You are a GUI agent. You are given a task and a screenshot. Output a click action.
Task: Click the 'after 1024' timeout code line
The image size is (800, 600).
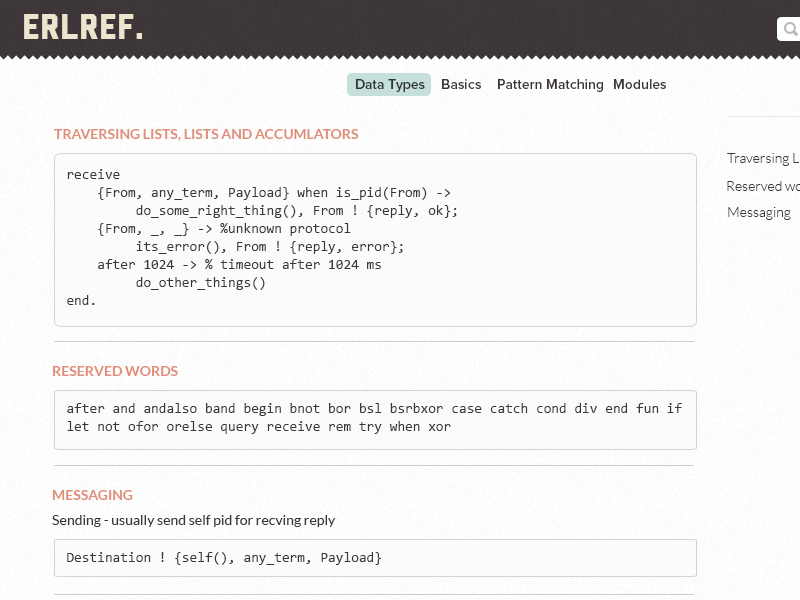[239, 265]
